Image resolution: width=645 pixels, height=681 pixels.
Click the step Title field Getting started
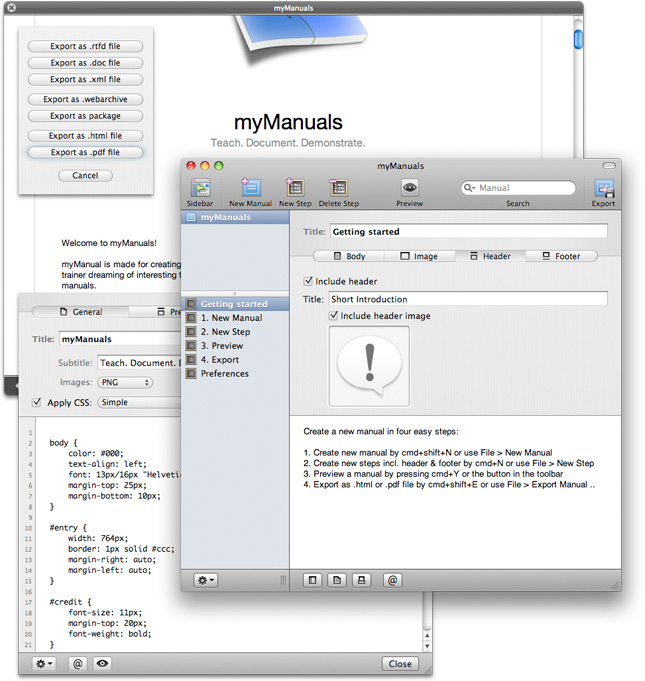468,231
